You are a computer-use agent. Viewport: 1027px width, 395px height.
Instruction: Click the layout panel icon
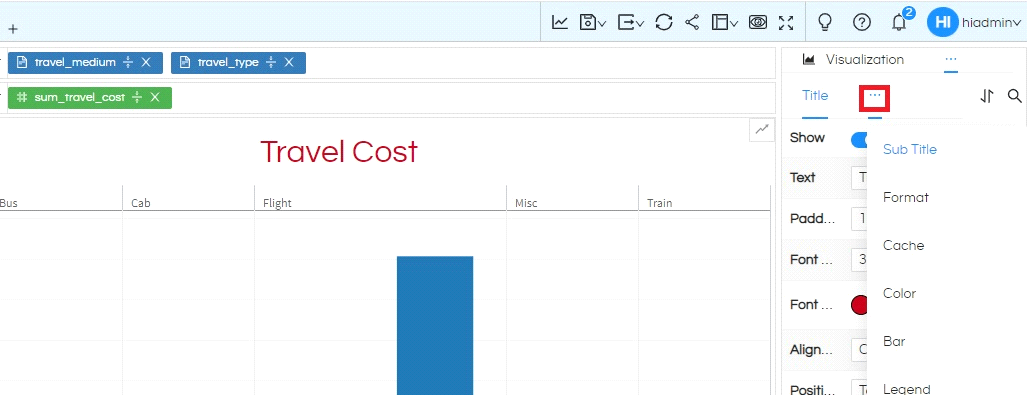click(720, 22)
